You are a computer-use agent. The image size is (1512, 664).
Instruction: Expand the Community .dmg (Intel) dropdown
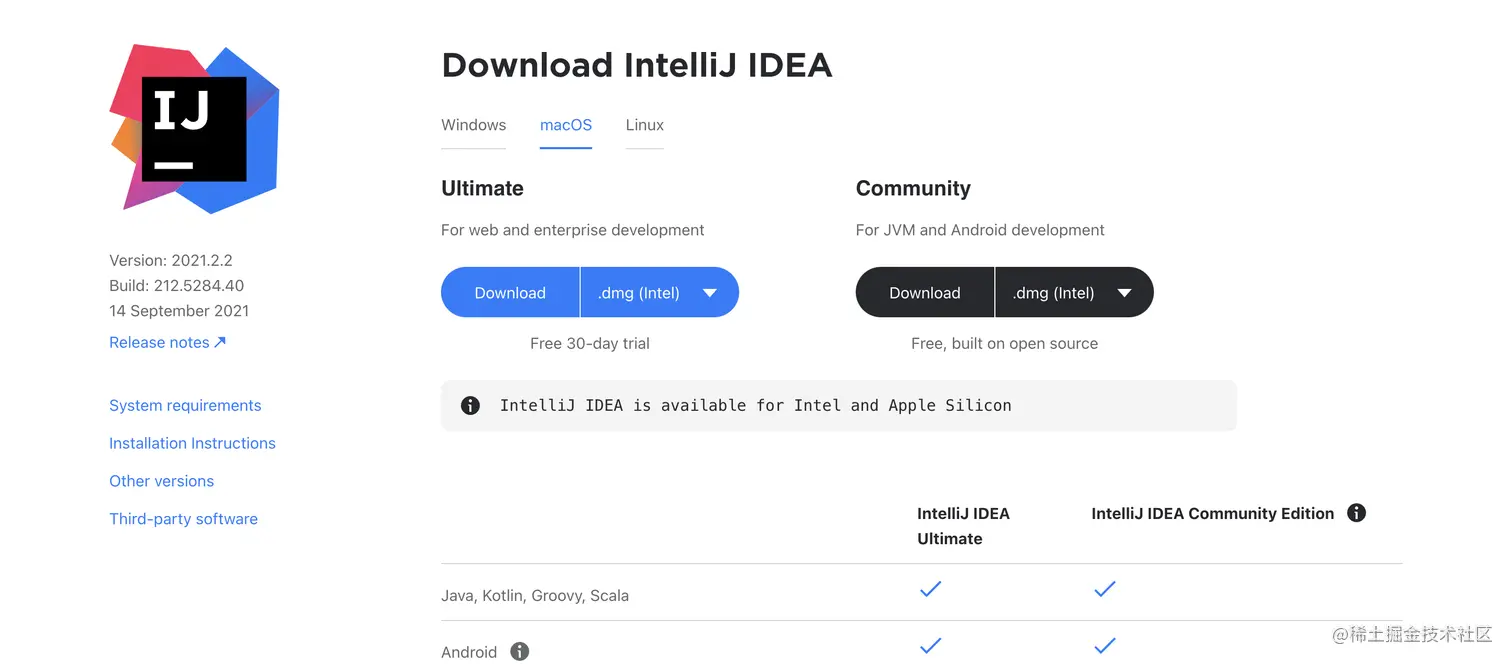pos(1074,293)
